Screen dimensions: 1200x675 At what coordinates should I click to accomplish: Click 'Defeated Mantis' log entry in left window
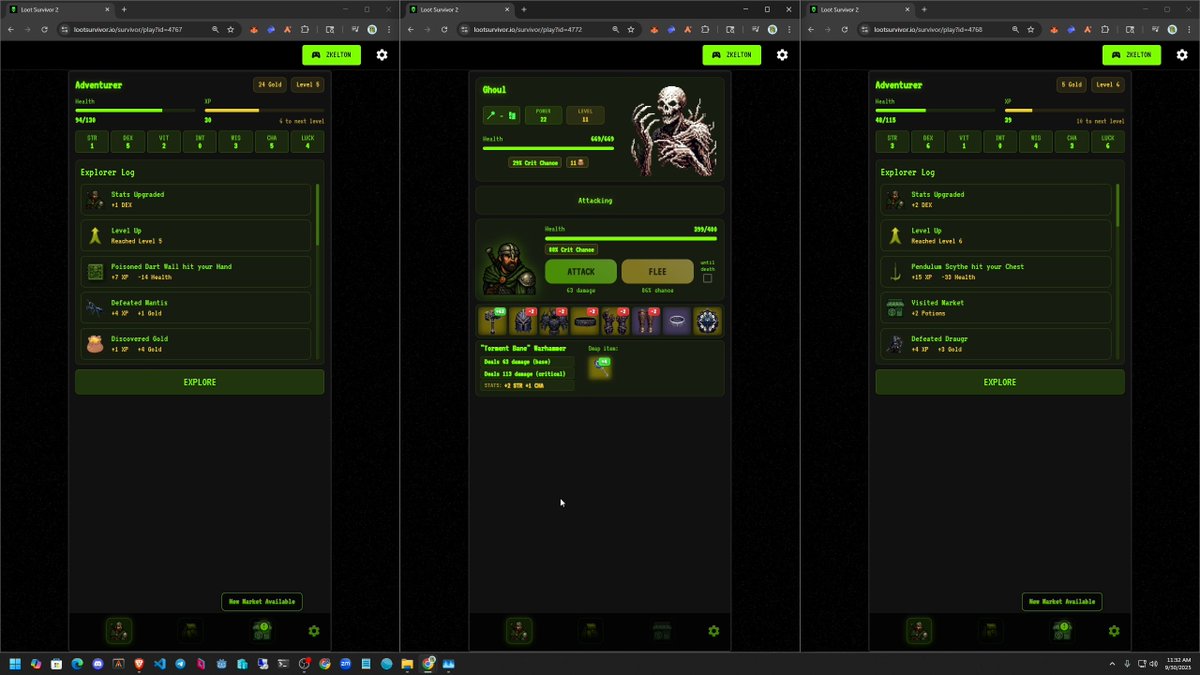196,307
